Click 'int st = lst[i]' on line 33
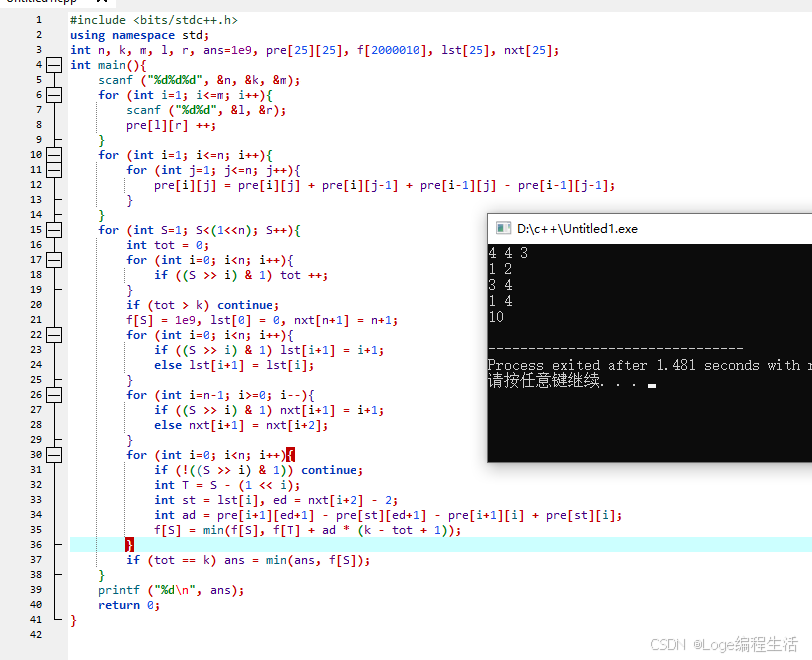This screenshot has height=660, width=812. 209,500
